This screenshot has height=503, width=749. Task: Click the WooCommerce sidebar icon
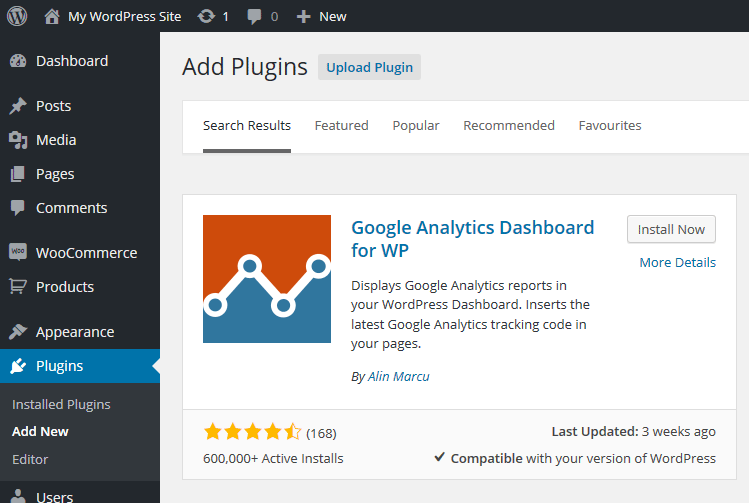tap(18, 252)
